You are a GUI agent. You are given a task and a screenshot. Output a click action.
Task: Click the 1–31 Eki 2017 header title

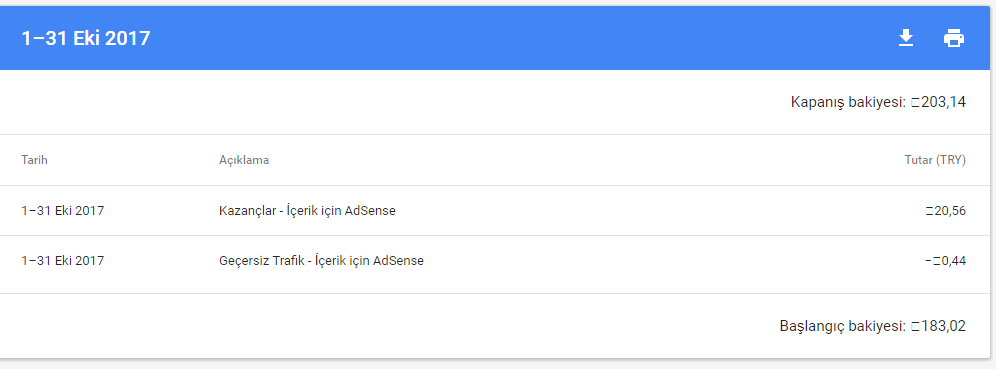pyautogui.click(x=86, y=39)
